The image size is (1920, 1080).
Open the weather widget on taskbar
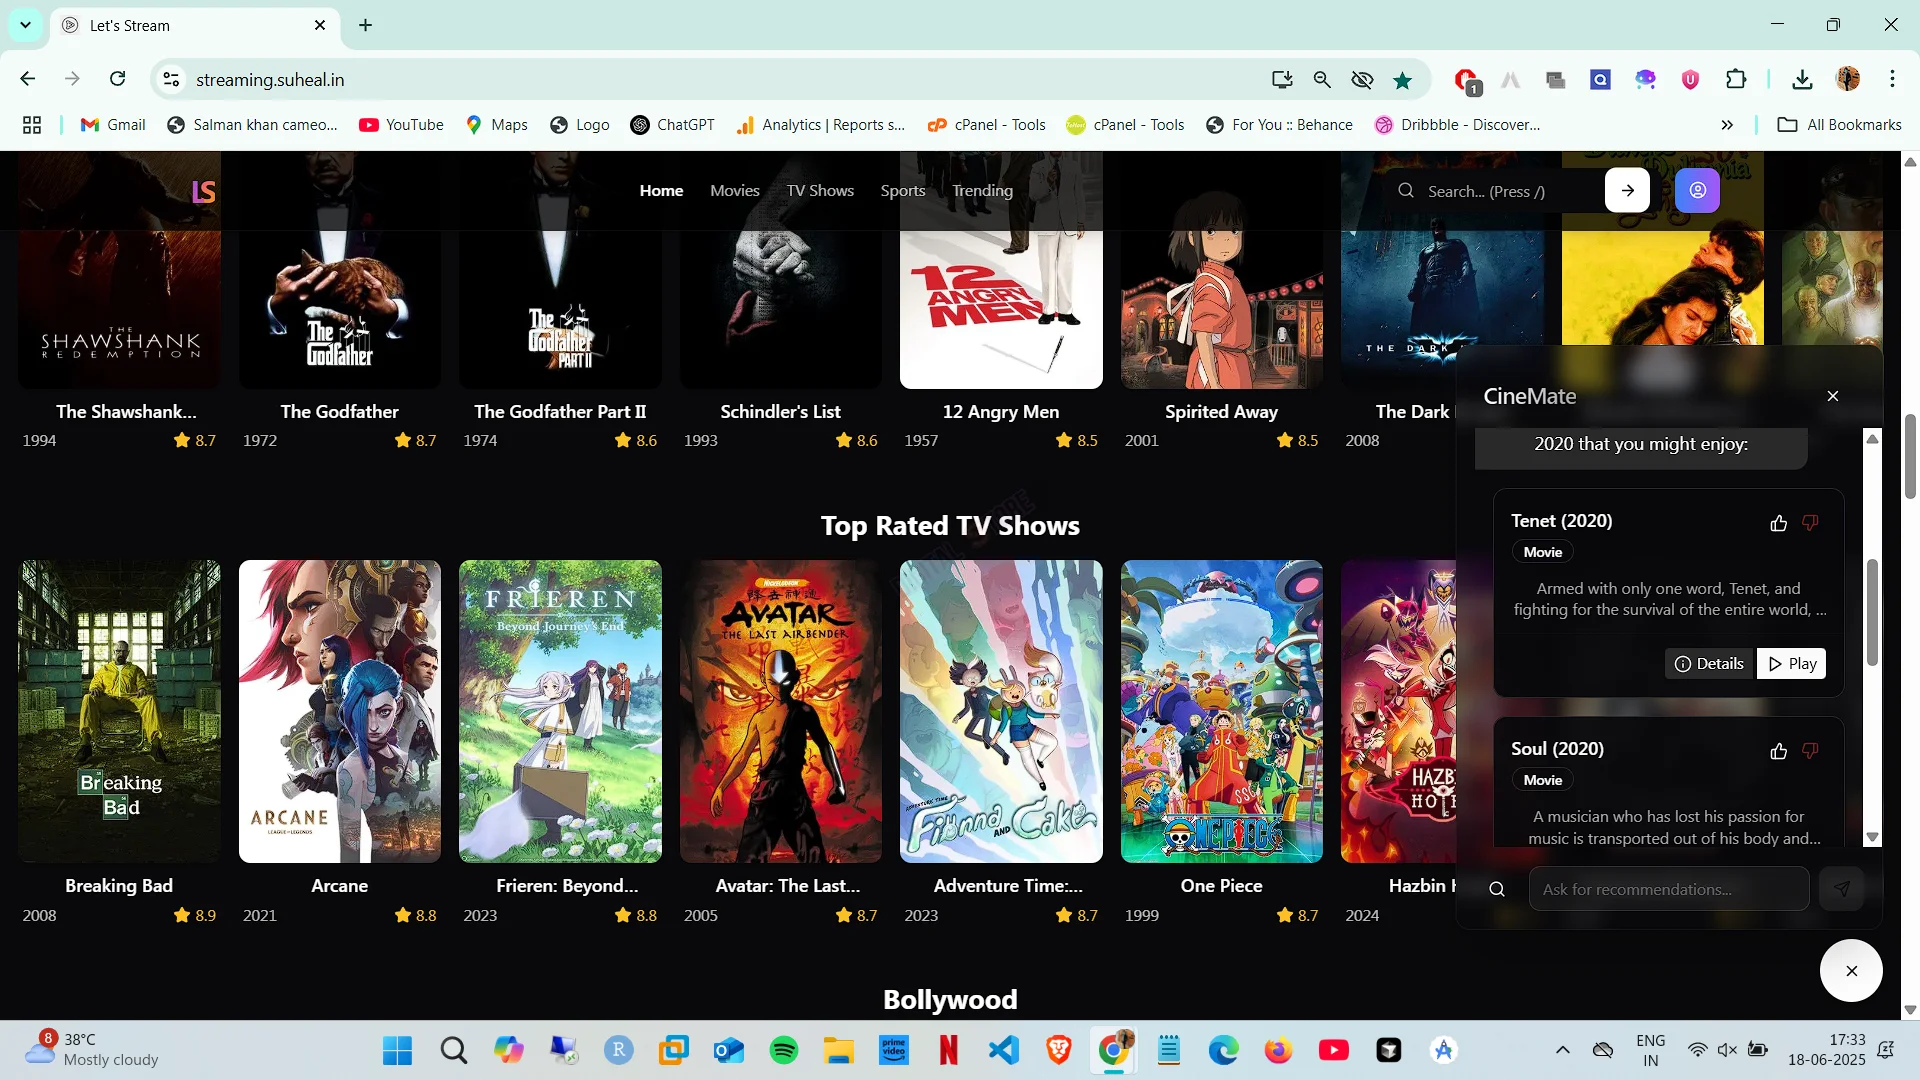pos(92,1050)
